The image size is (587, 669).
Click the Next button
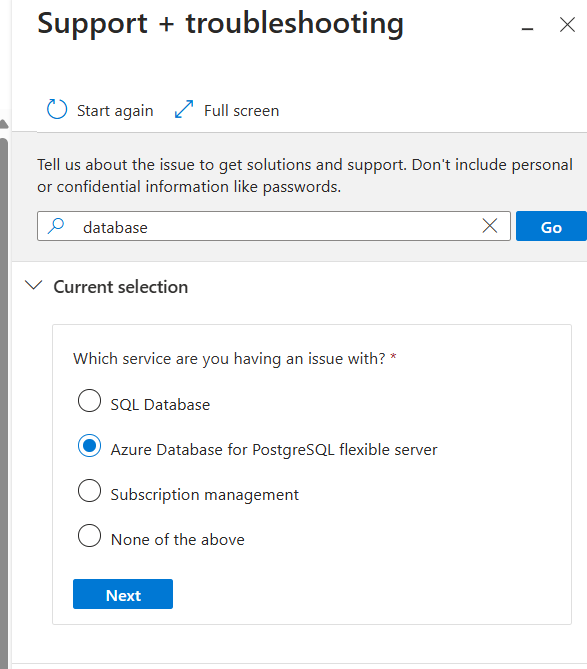123,594
